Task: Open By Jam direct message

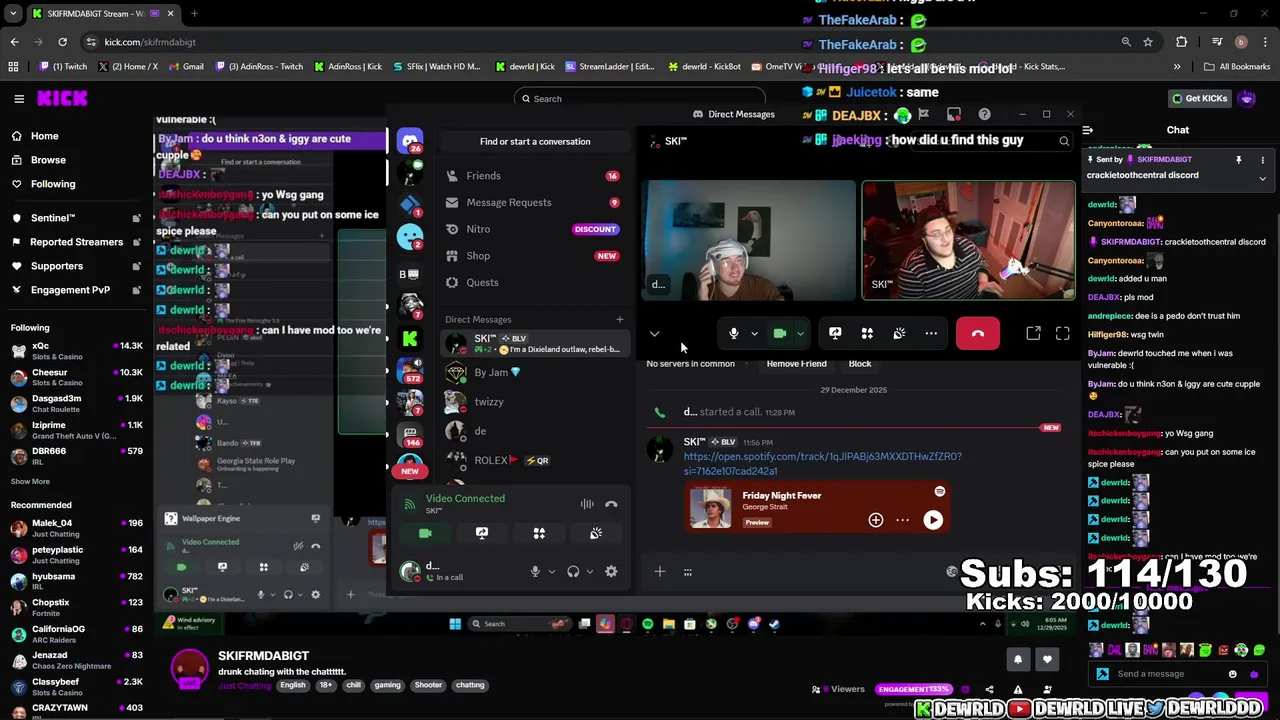Action: point(535,372)
